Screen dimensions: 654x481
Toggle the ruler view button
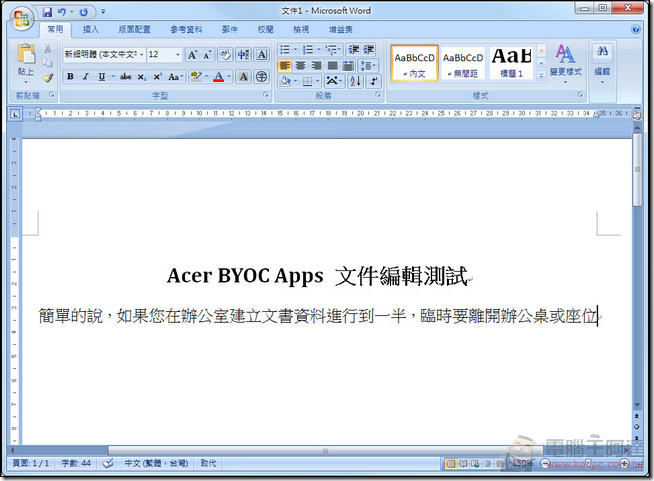tap(636, 116)
